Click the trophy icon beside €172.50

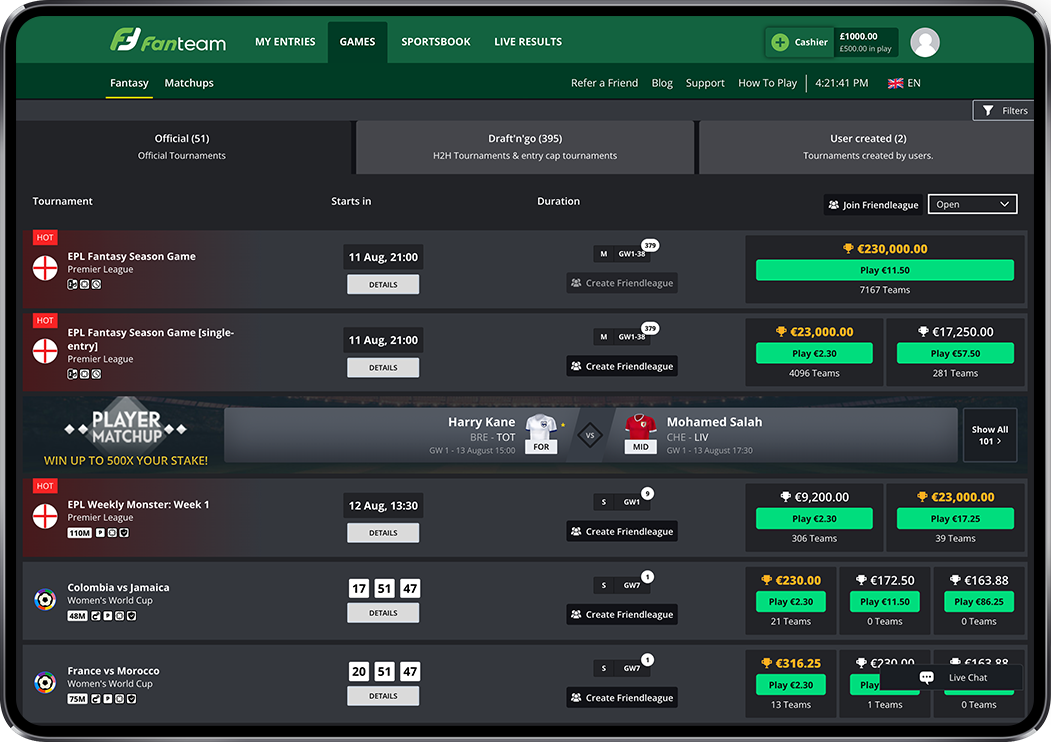point(861,580)
